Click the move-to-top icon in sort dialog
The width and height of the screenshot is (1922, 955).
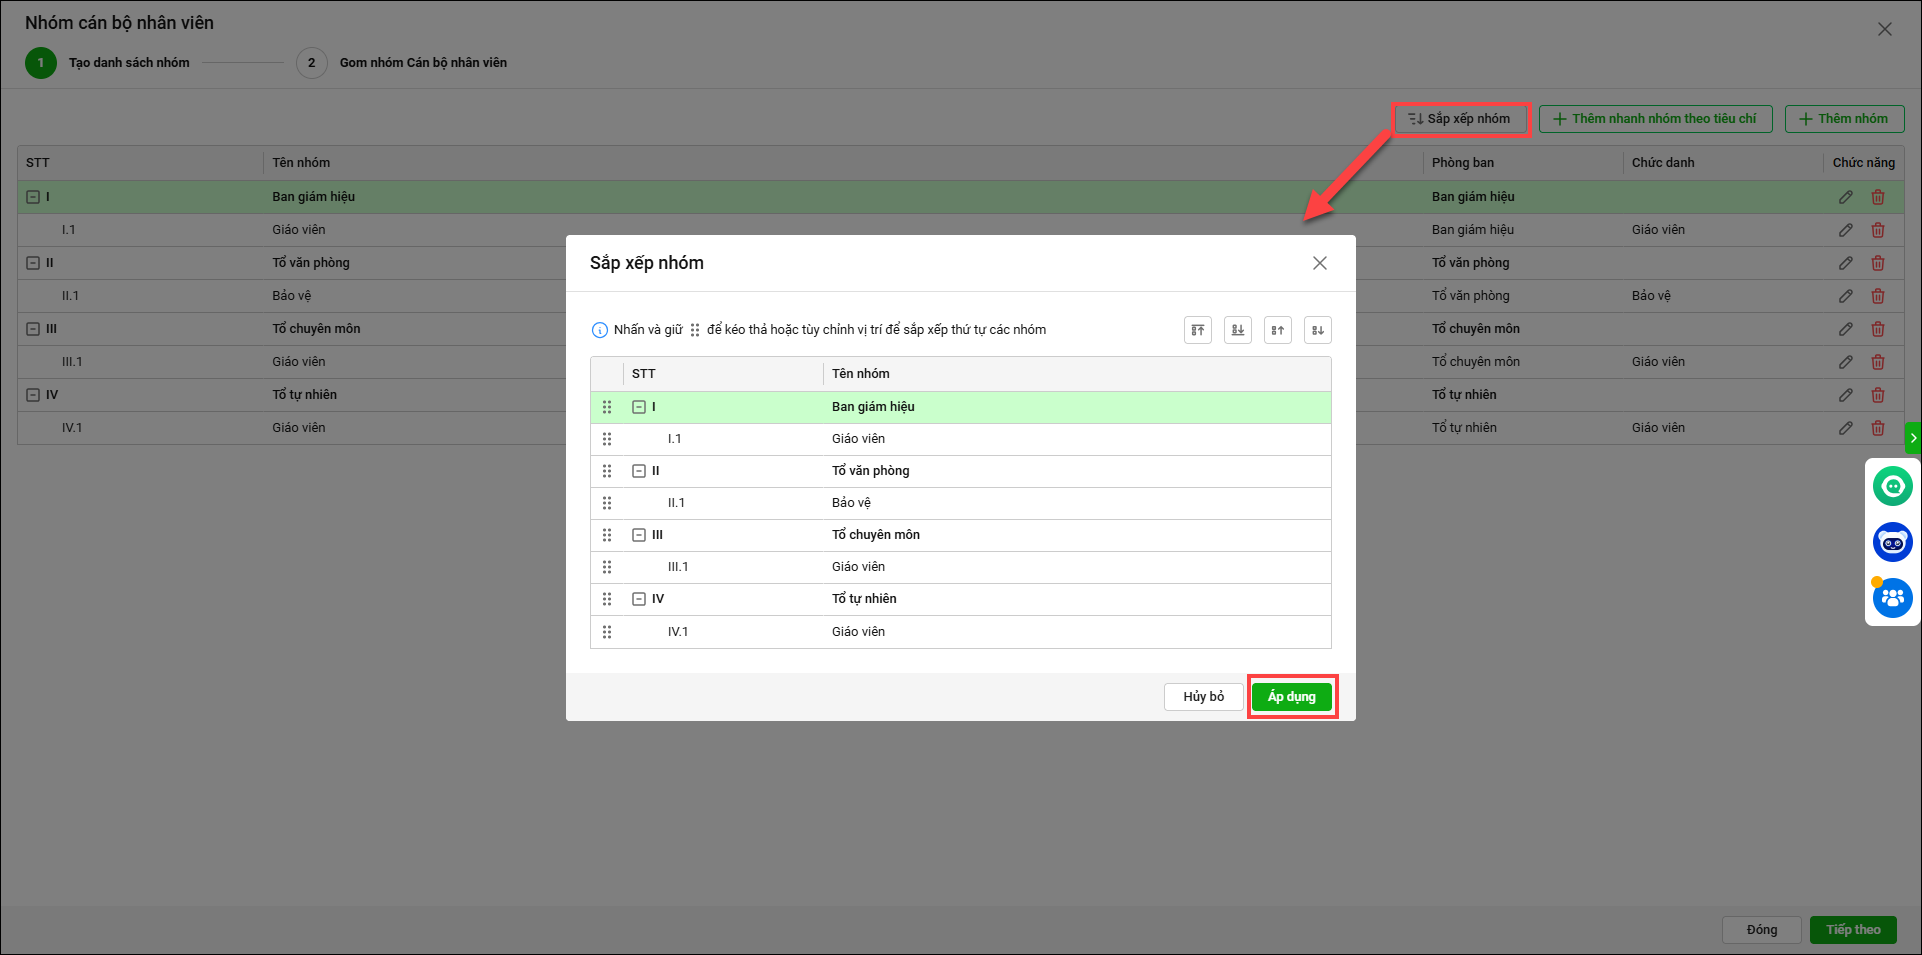(1197, 330)
